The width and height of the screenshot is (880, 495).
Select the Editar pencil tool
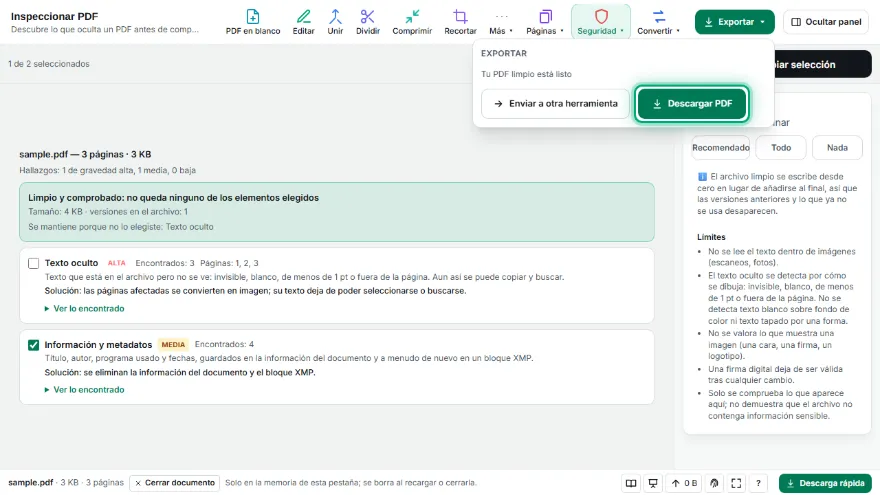coord(303,22)
